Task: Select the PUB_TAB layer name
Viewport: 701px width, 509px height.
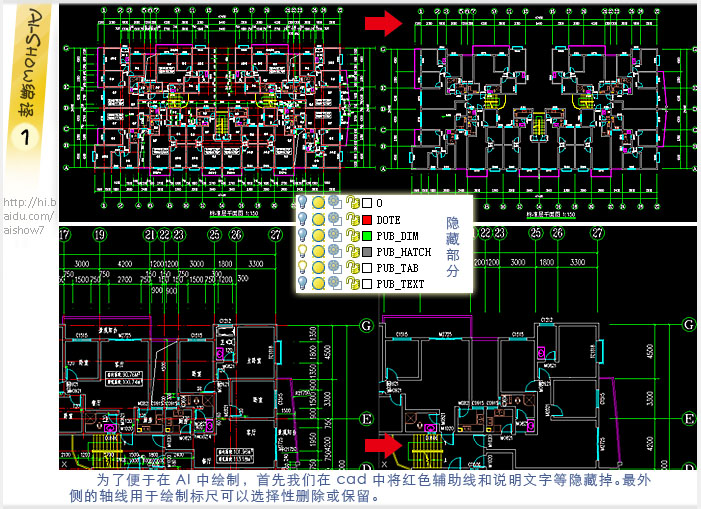Action: [x=397, y=268]
